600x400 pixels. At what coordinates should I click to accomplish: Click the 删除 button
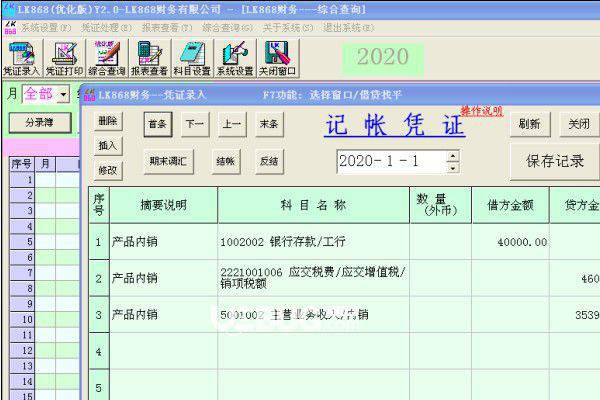[x=108, y=121]
